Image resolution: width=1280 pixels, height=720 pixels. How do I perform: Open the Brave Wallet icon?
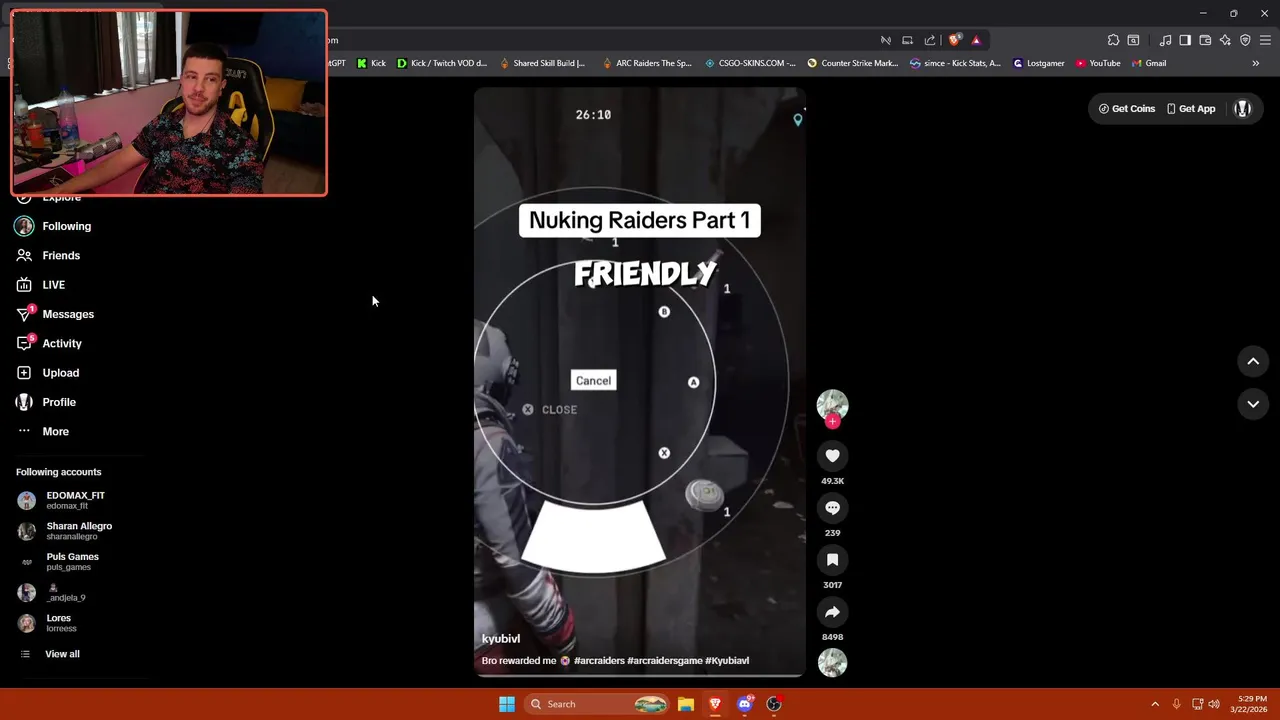[x=1205, y=40]
